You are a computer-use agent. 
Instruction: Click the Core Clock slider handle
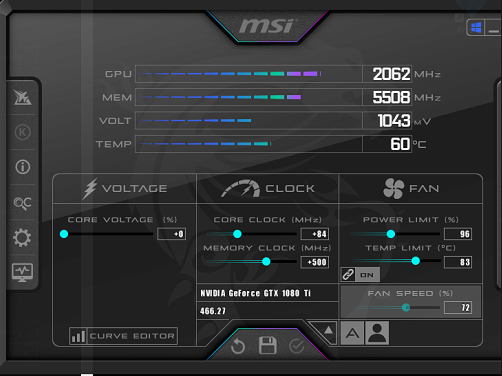coord(237,234)
